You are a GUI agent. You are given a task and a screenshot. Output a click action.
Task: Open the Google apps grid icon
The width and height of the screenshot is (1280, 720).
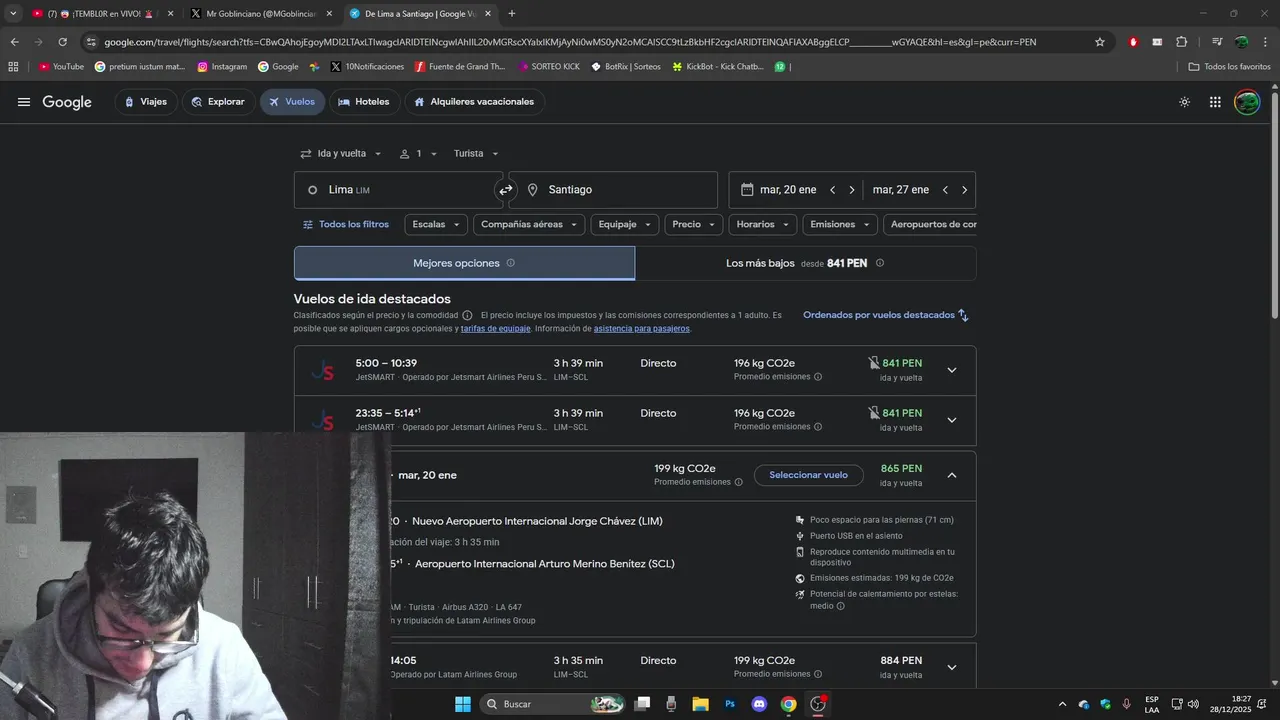(1215, 102)
